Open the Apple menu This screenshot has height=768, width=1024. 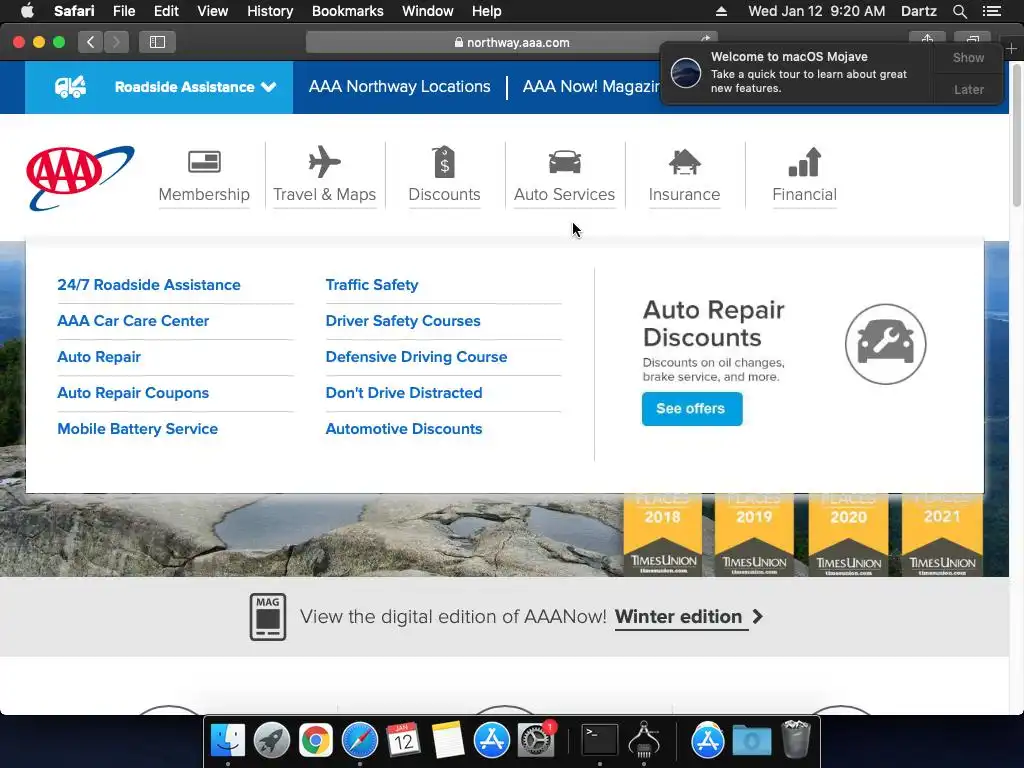point(27,11)
